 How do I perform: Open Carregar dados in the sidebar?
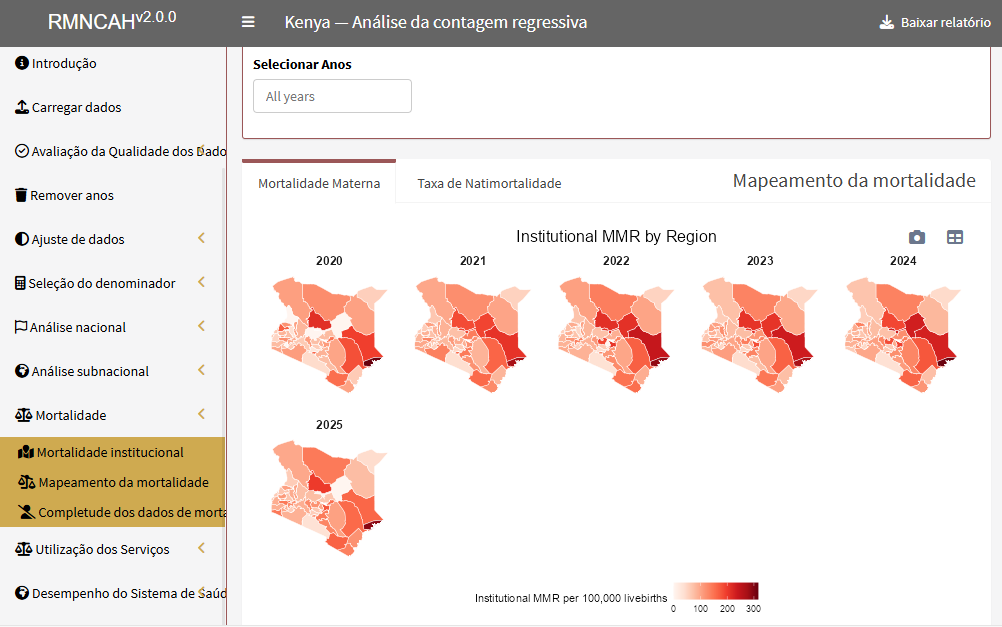click(112, 107)
